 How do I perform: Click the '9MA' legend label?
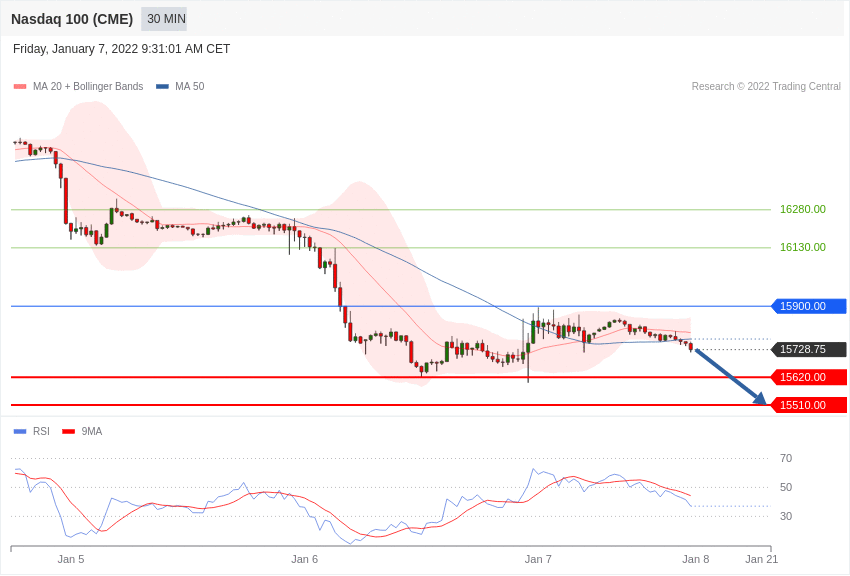click(92, 431)
